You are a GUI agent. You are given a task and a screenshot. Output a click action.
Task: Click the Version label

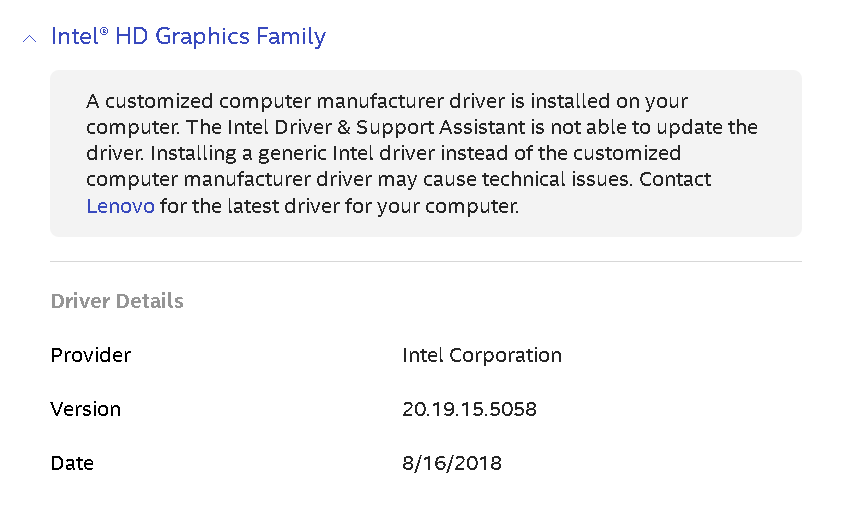pos(86,409)
